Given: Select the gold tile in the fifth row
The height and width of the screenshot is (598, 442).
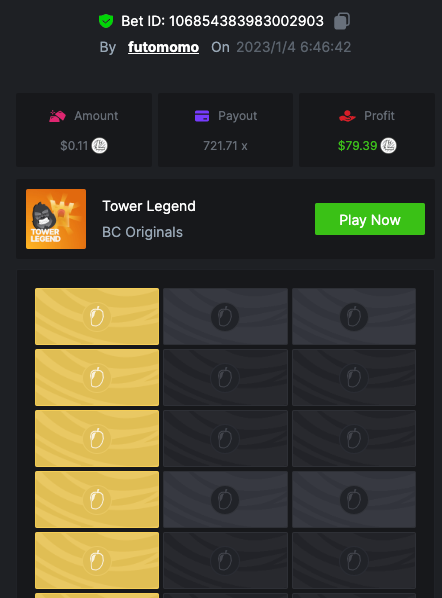Looking at the screenshot, I should (97, 561).
